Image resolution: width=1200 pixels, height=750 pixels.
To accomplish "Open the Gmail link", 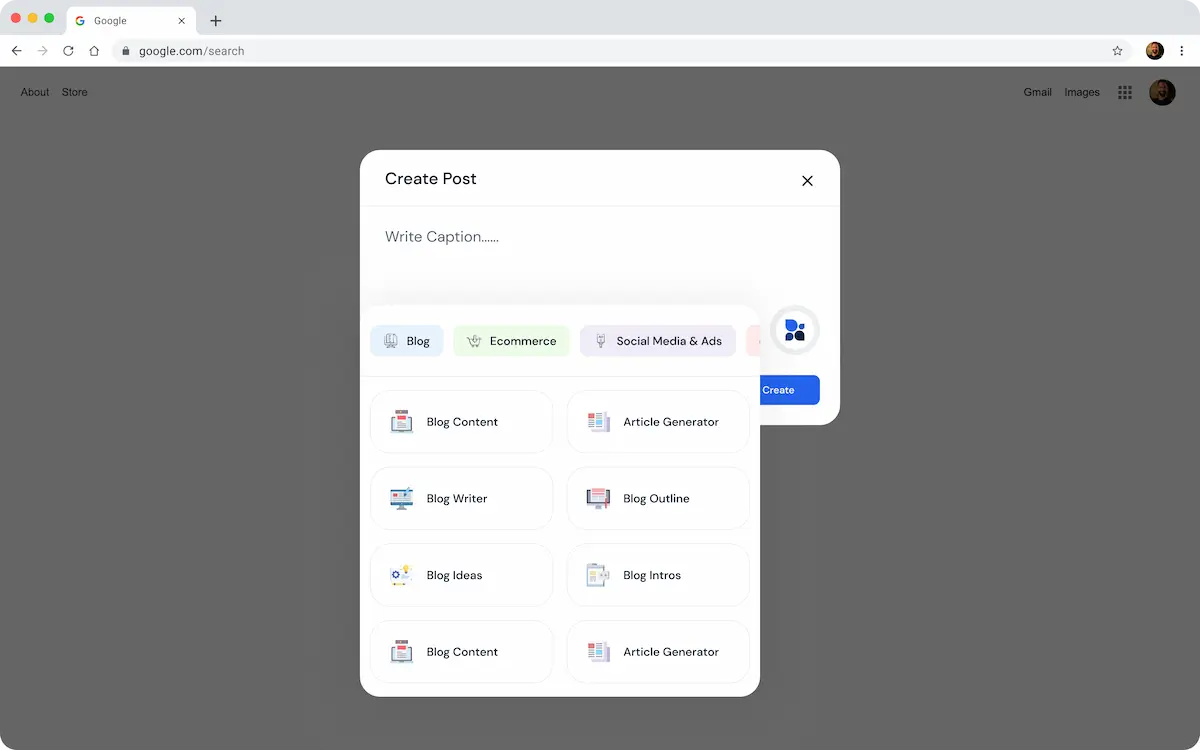I will coord(1037,92).
